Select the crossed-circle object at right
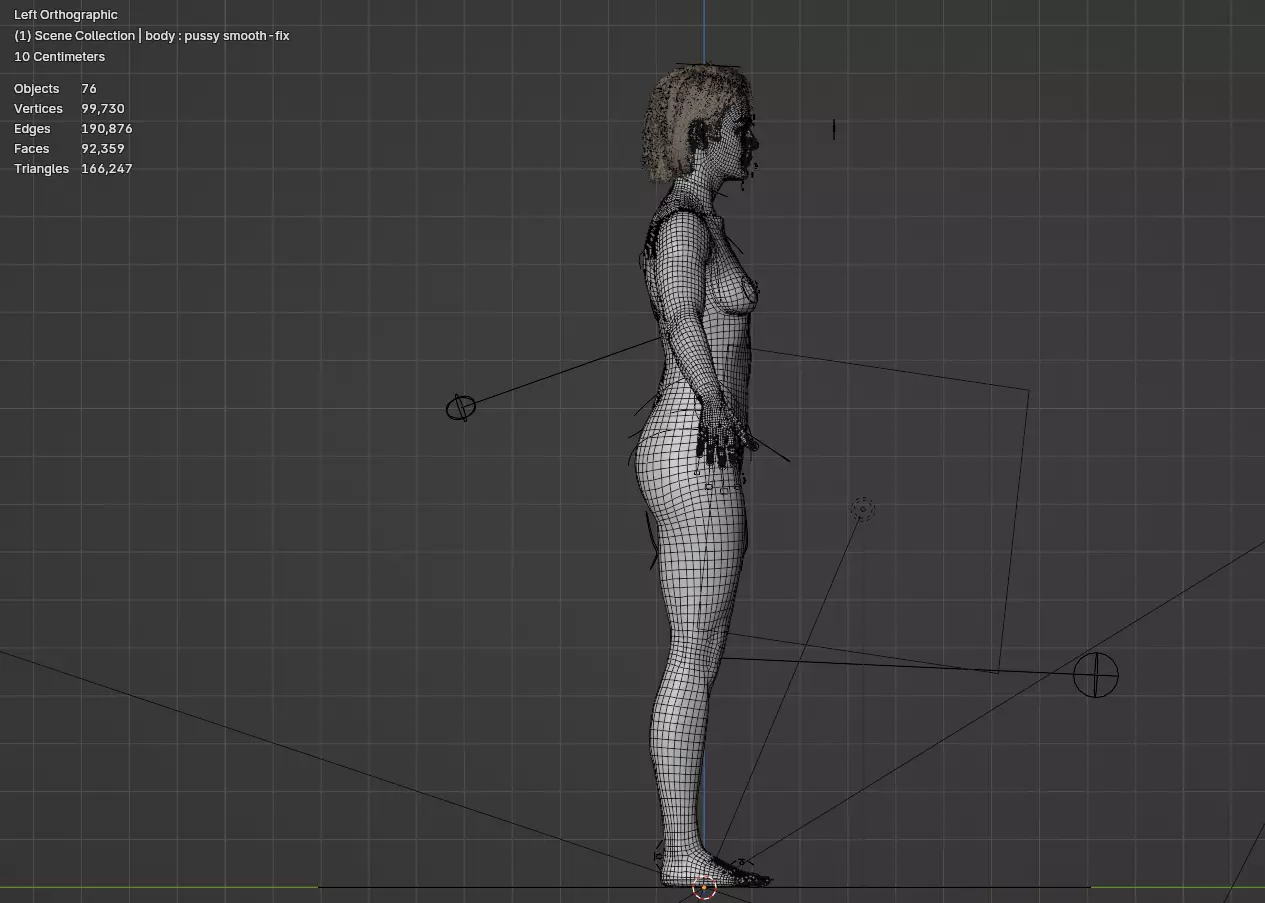 tap(1096, 674)
